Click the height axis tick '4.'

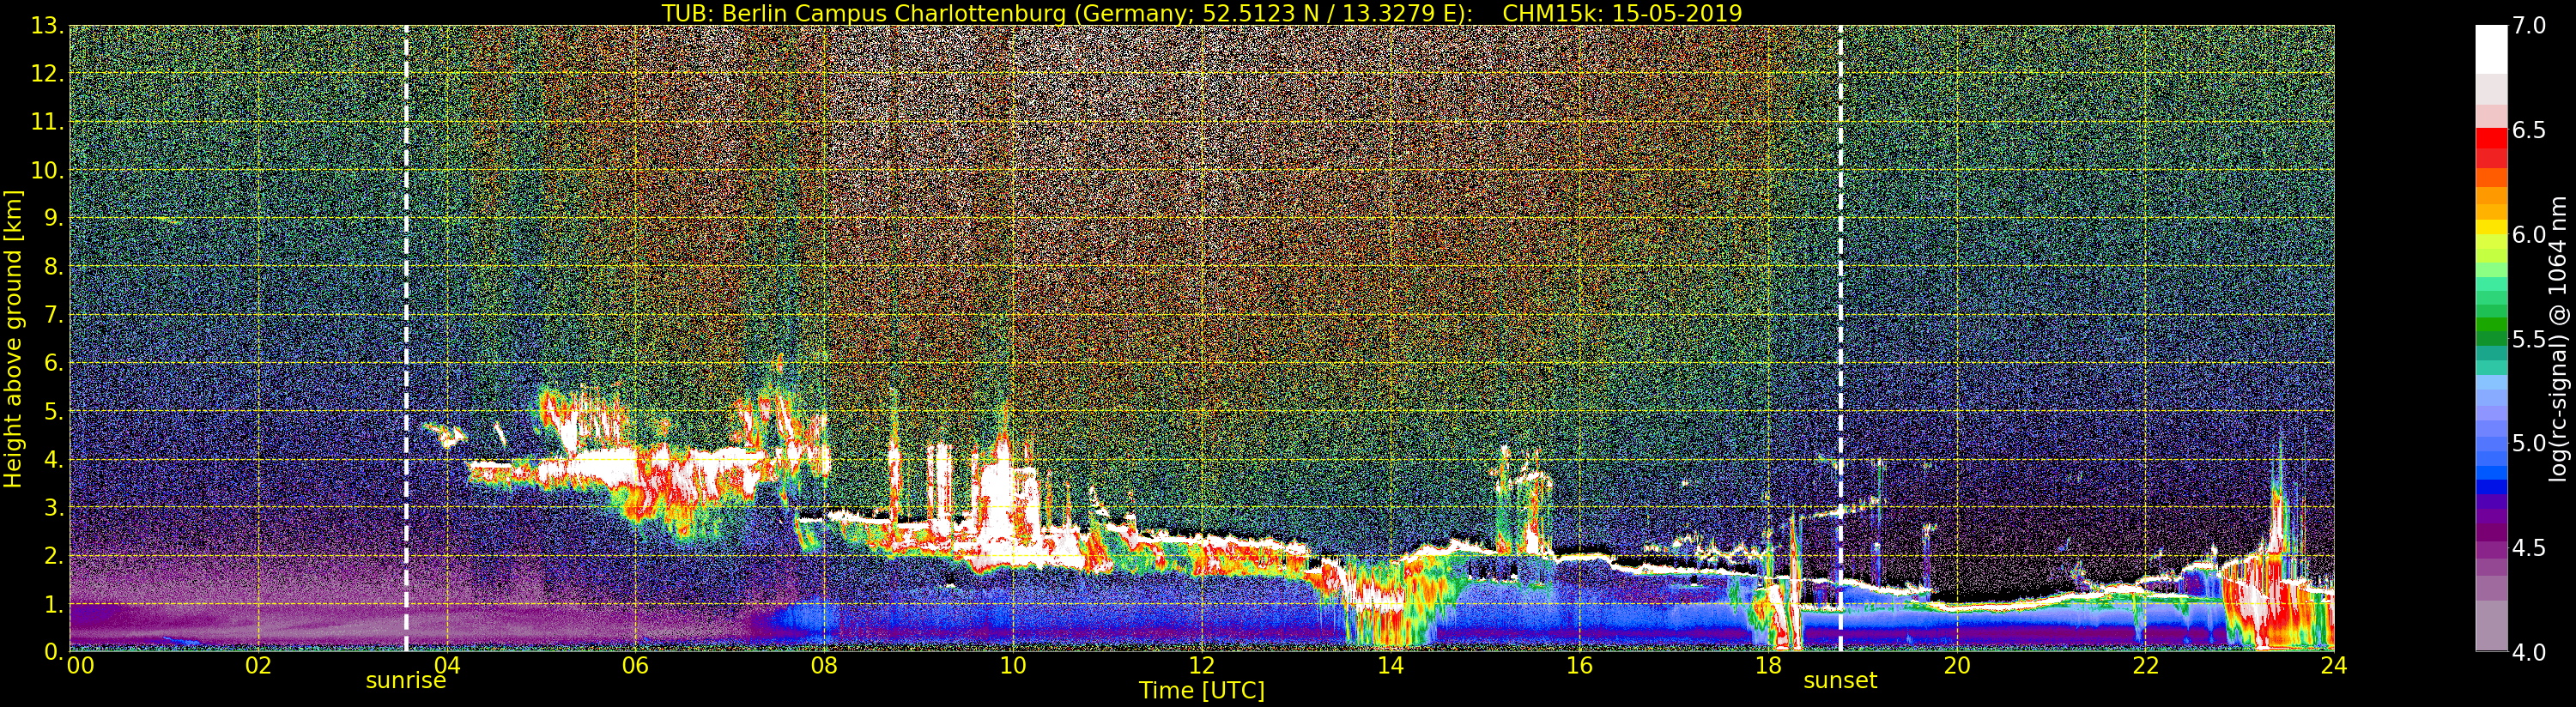(x=54, y=459)
